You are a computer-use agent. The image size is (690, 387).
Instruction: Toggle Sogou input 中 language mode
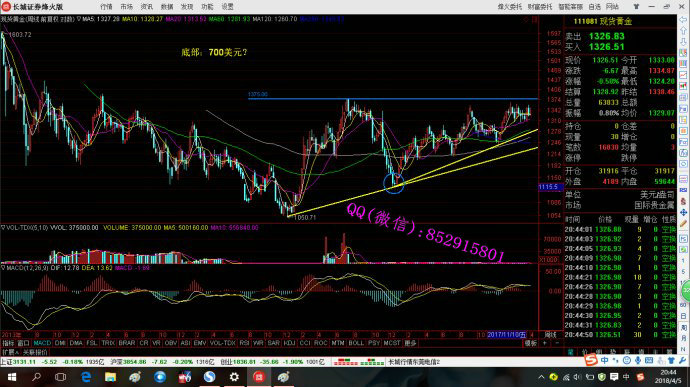point(604,361)
